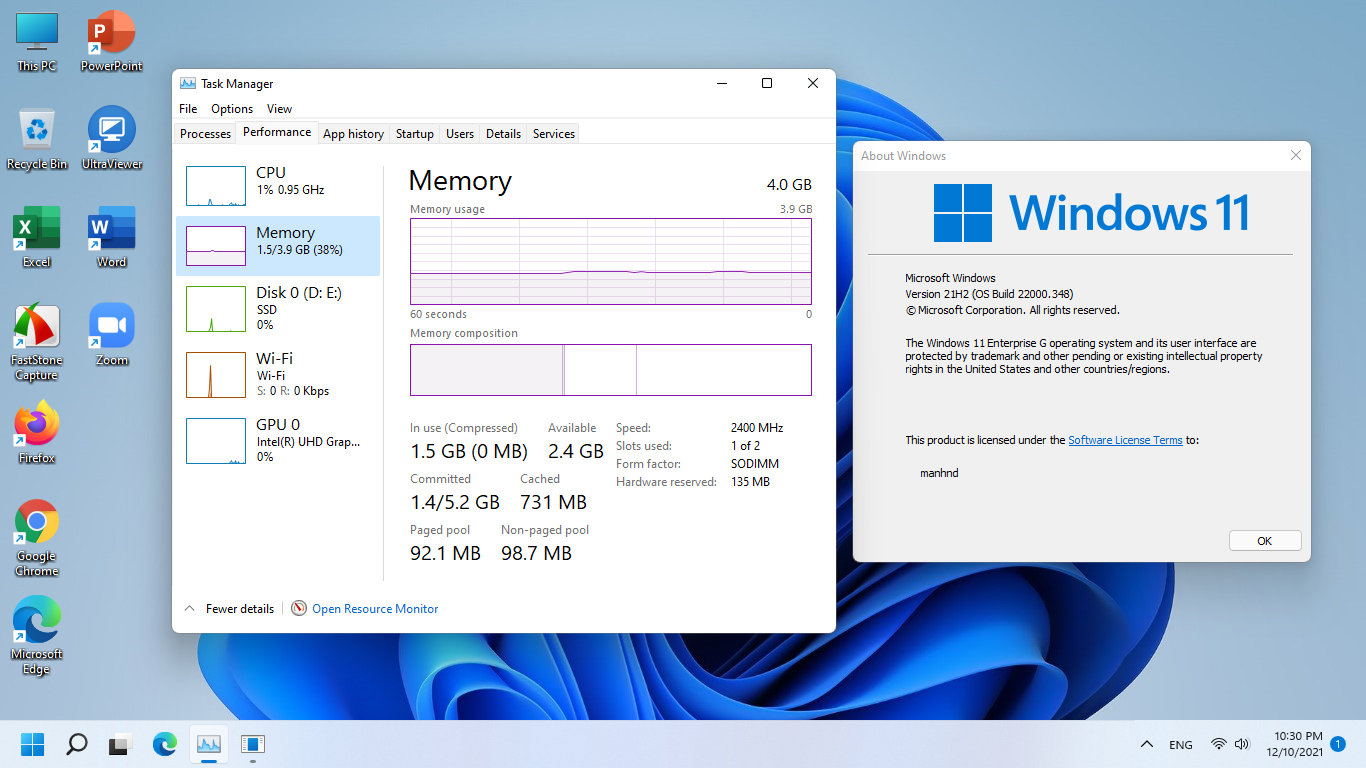Show hidden icons in system tray
Viewport: 1366px width, 768px height.
(x=1147, y=745)
